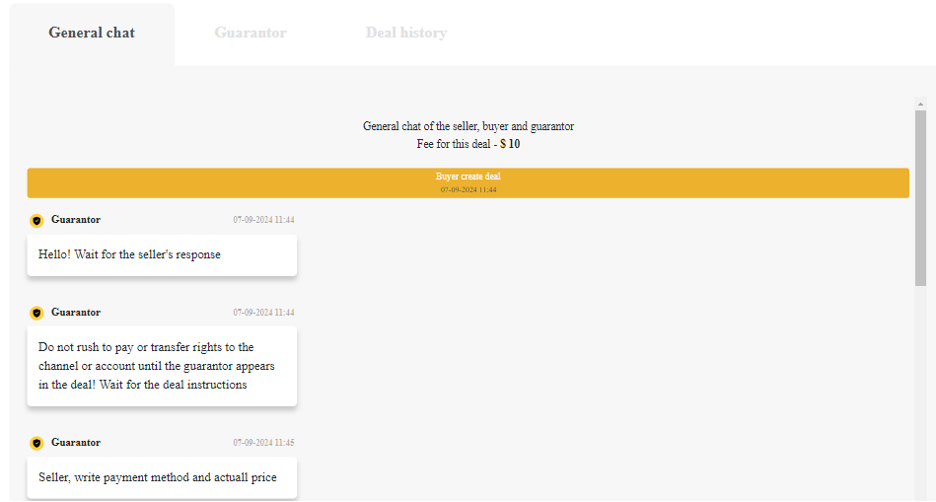Switch to the General chat tab
Screen dimensions: 936x502
[x=92, y=33]
